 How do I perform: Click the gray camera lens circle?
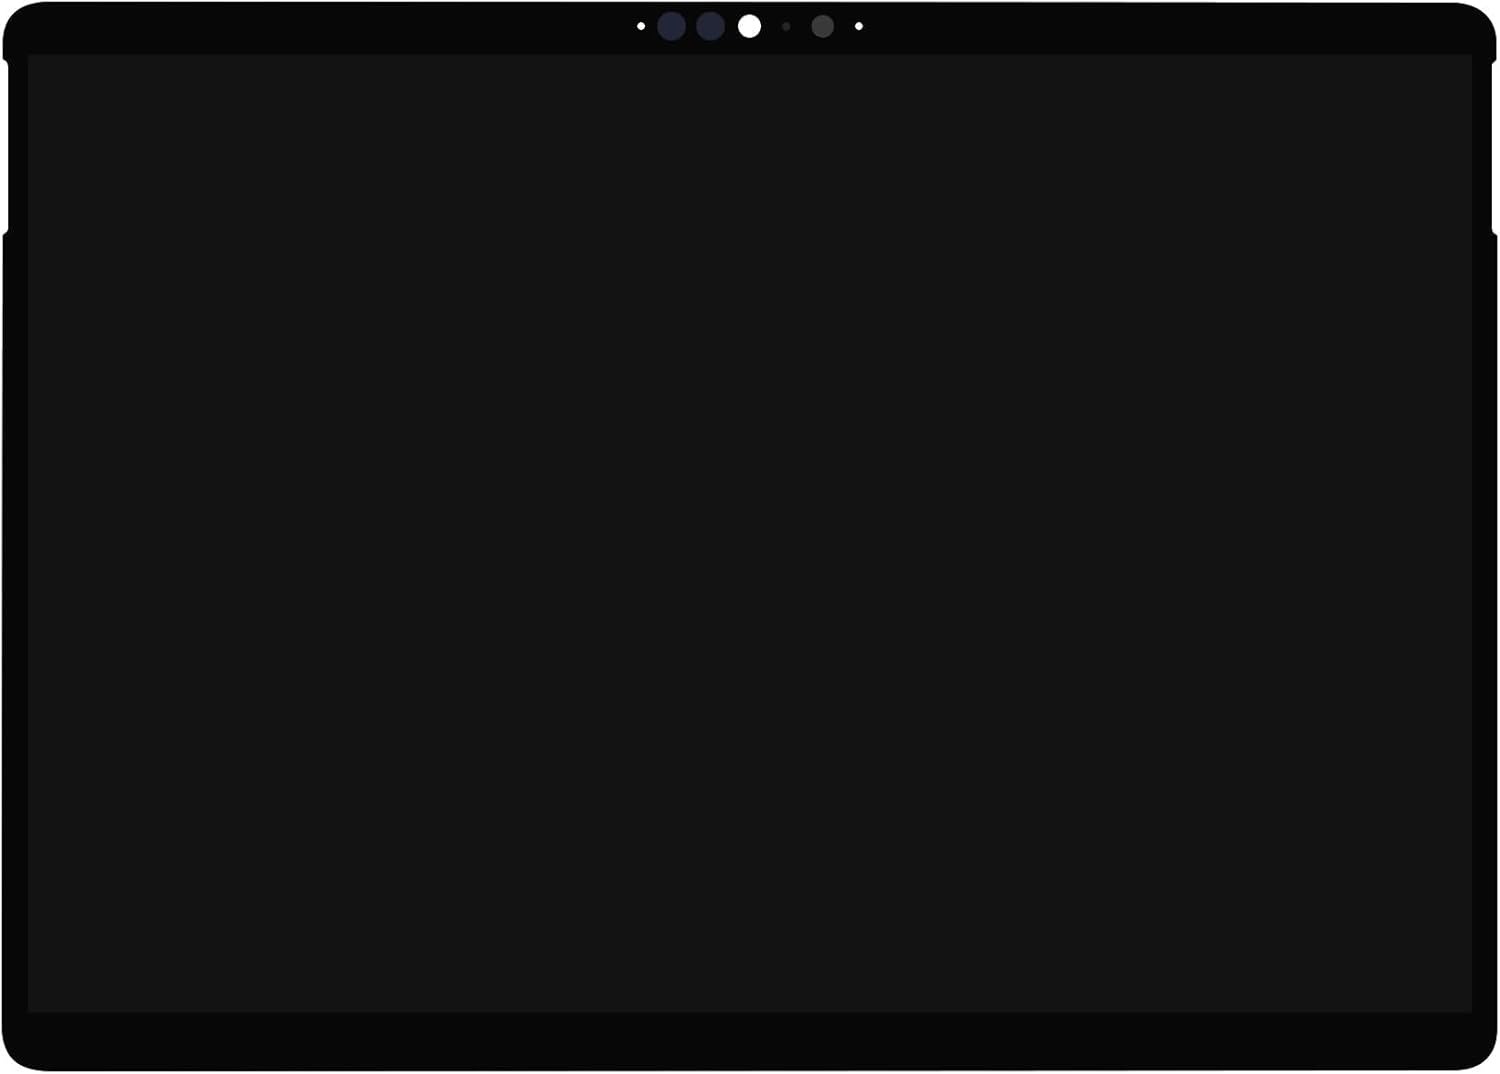822,27
